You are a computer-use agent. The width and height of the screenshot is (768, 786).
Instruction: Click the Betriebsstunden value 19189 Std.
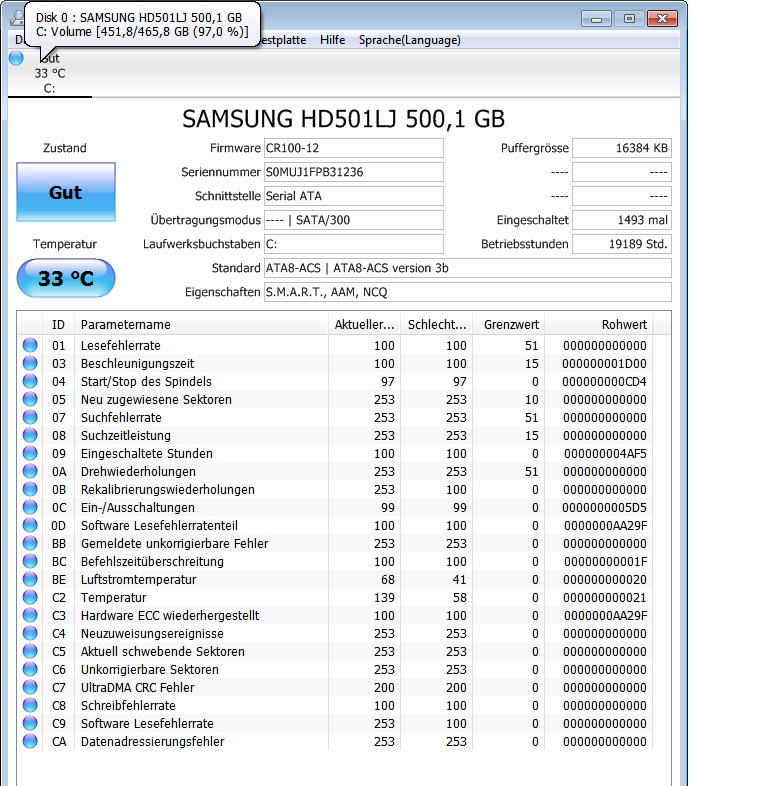pos(622,244)
